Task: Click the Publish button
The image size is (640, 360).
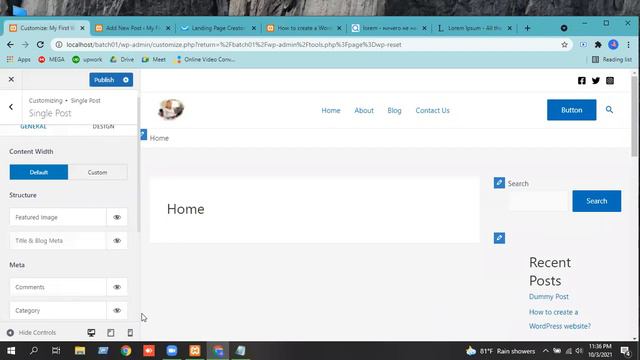Action: [104, 80]
